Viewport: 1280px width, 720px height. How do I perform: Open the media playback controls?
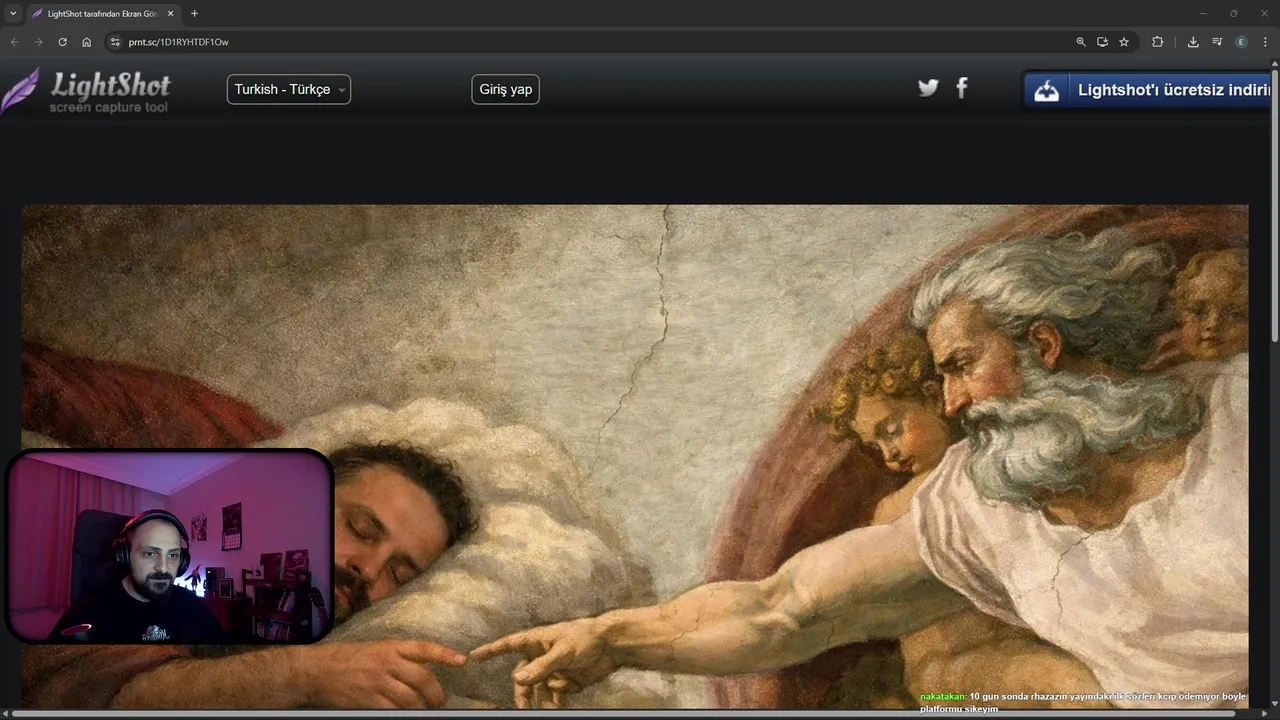[x=1217, y=42]
